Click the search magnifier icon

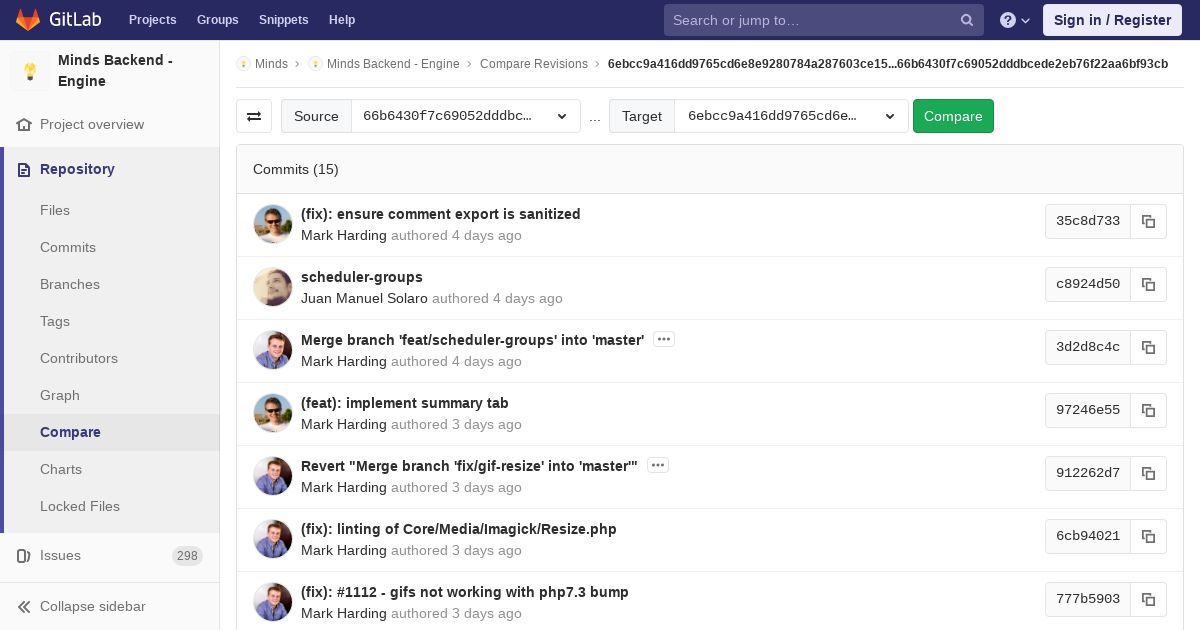click(x=966, y=20)
